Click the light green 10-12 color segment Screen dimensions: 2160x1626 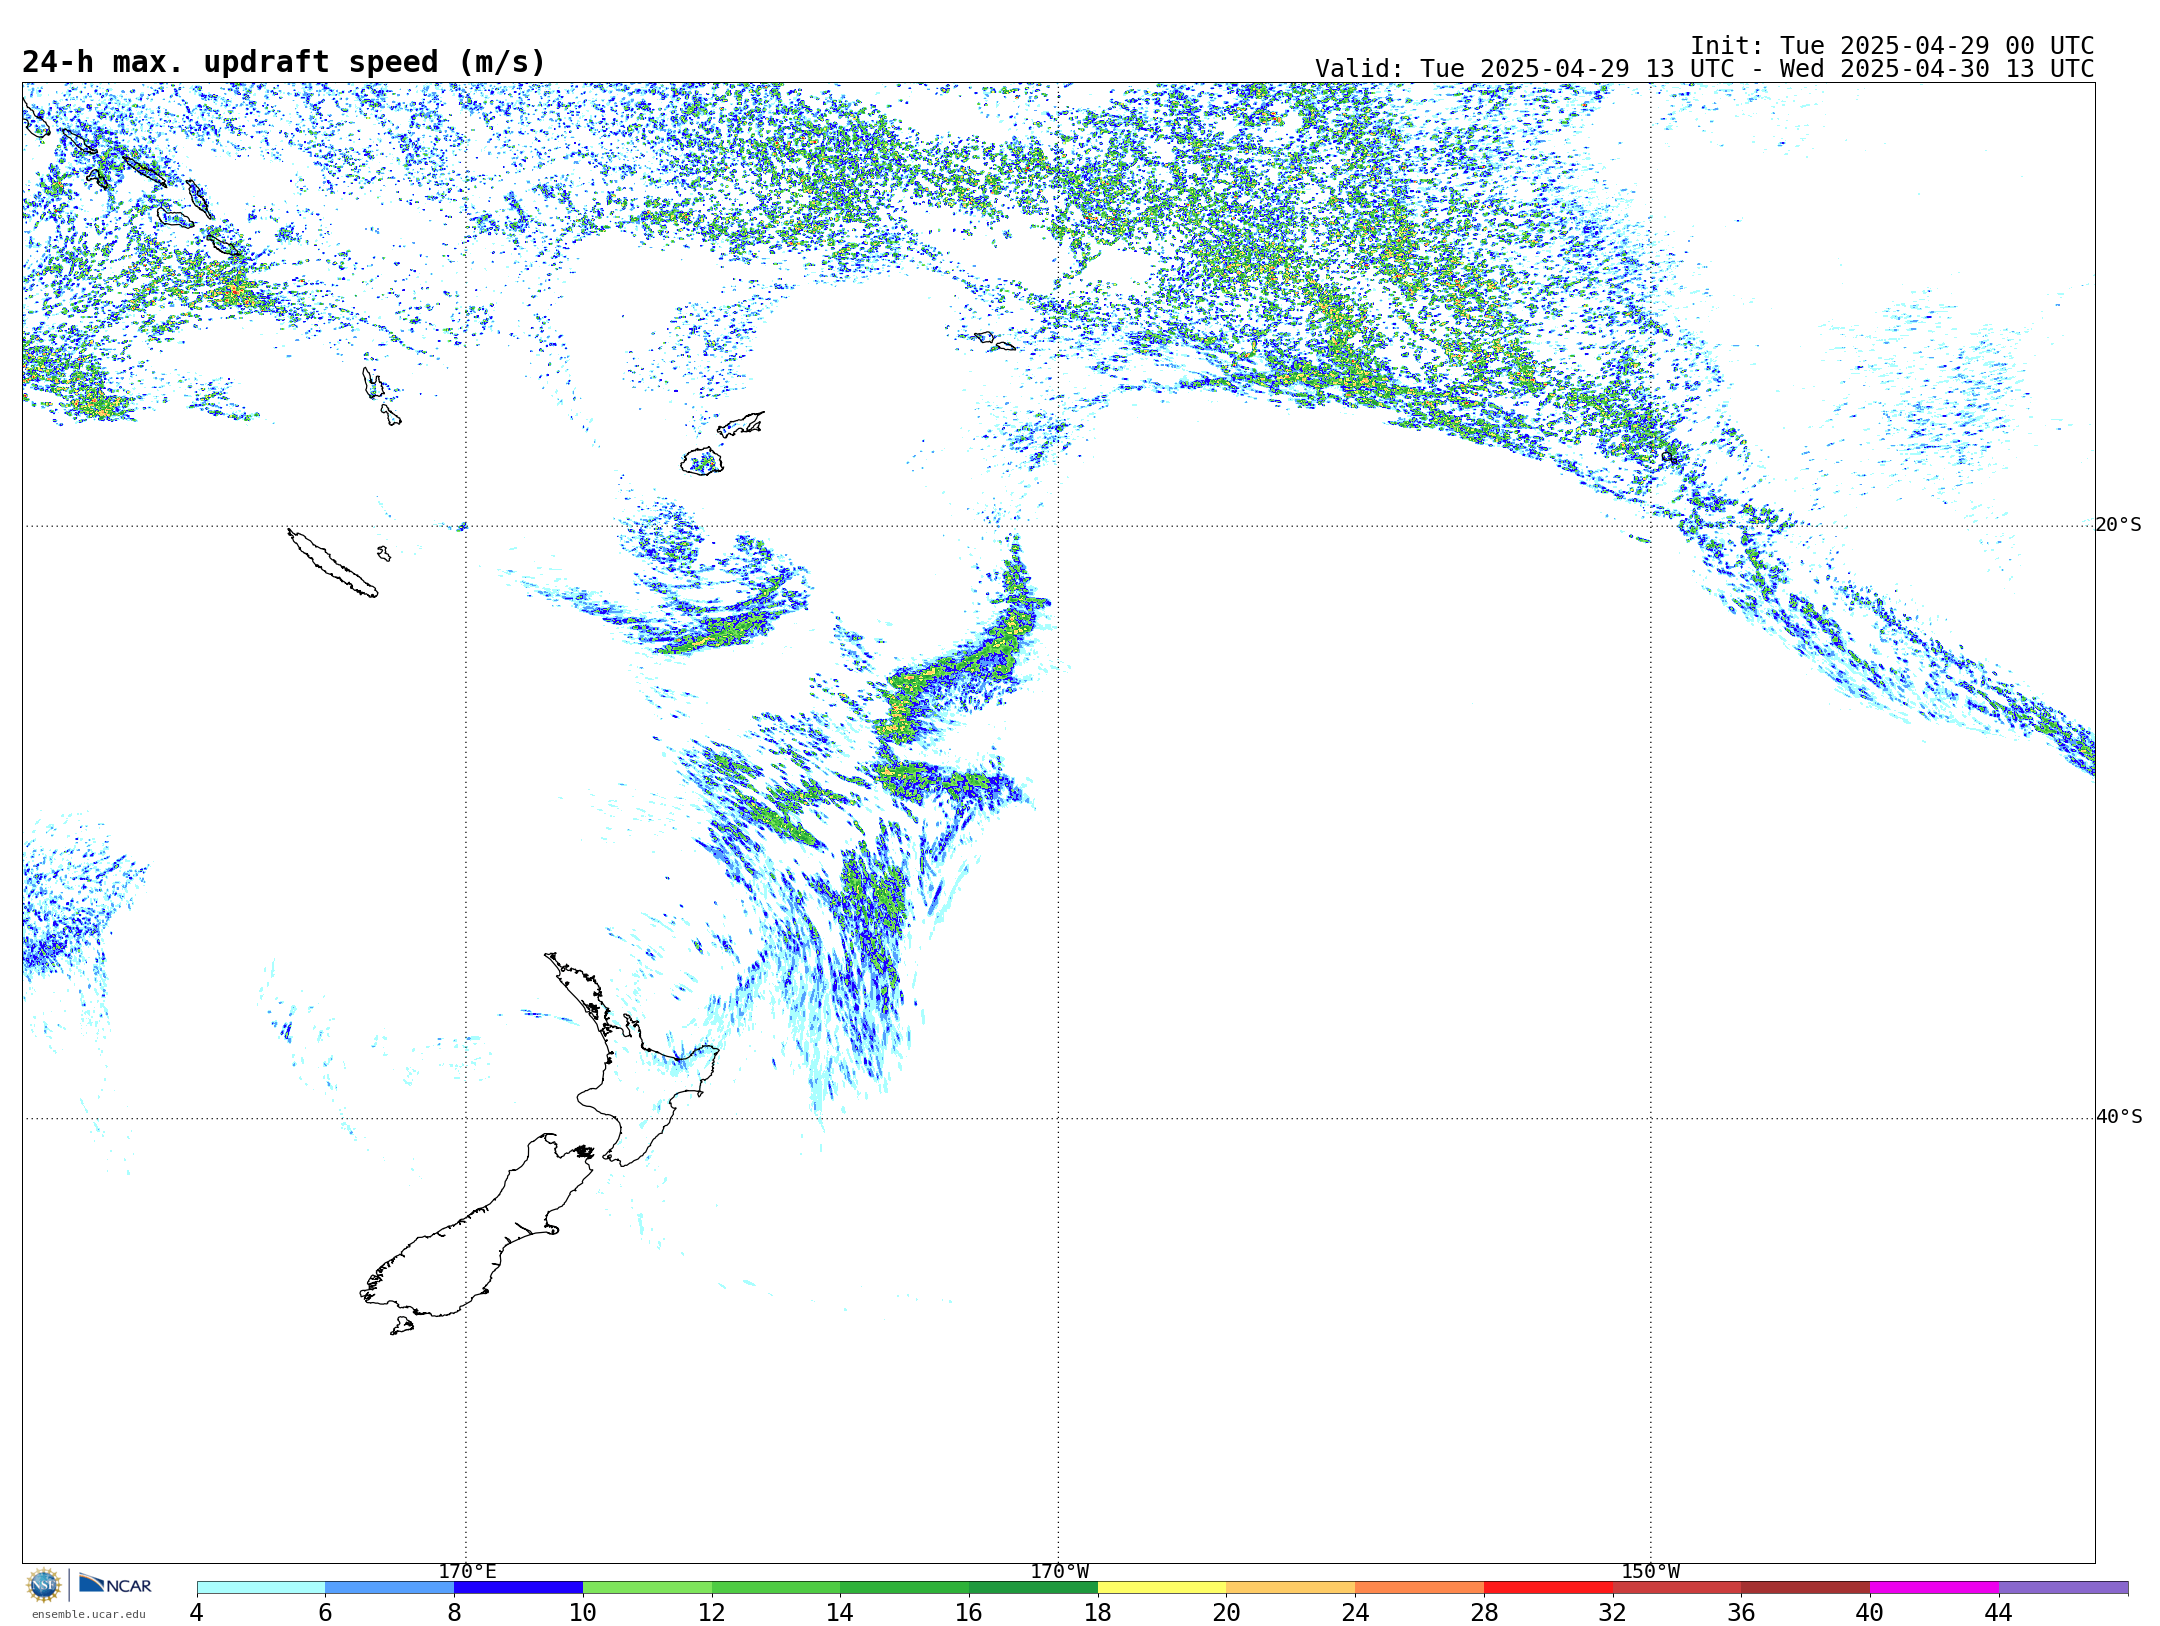[647, 1587]
